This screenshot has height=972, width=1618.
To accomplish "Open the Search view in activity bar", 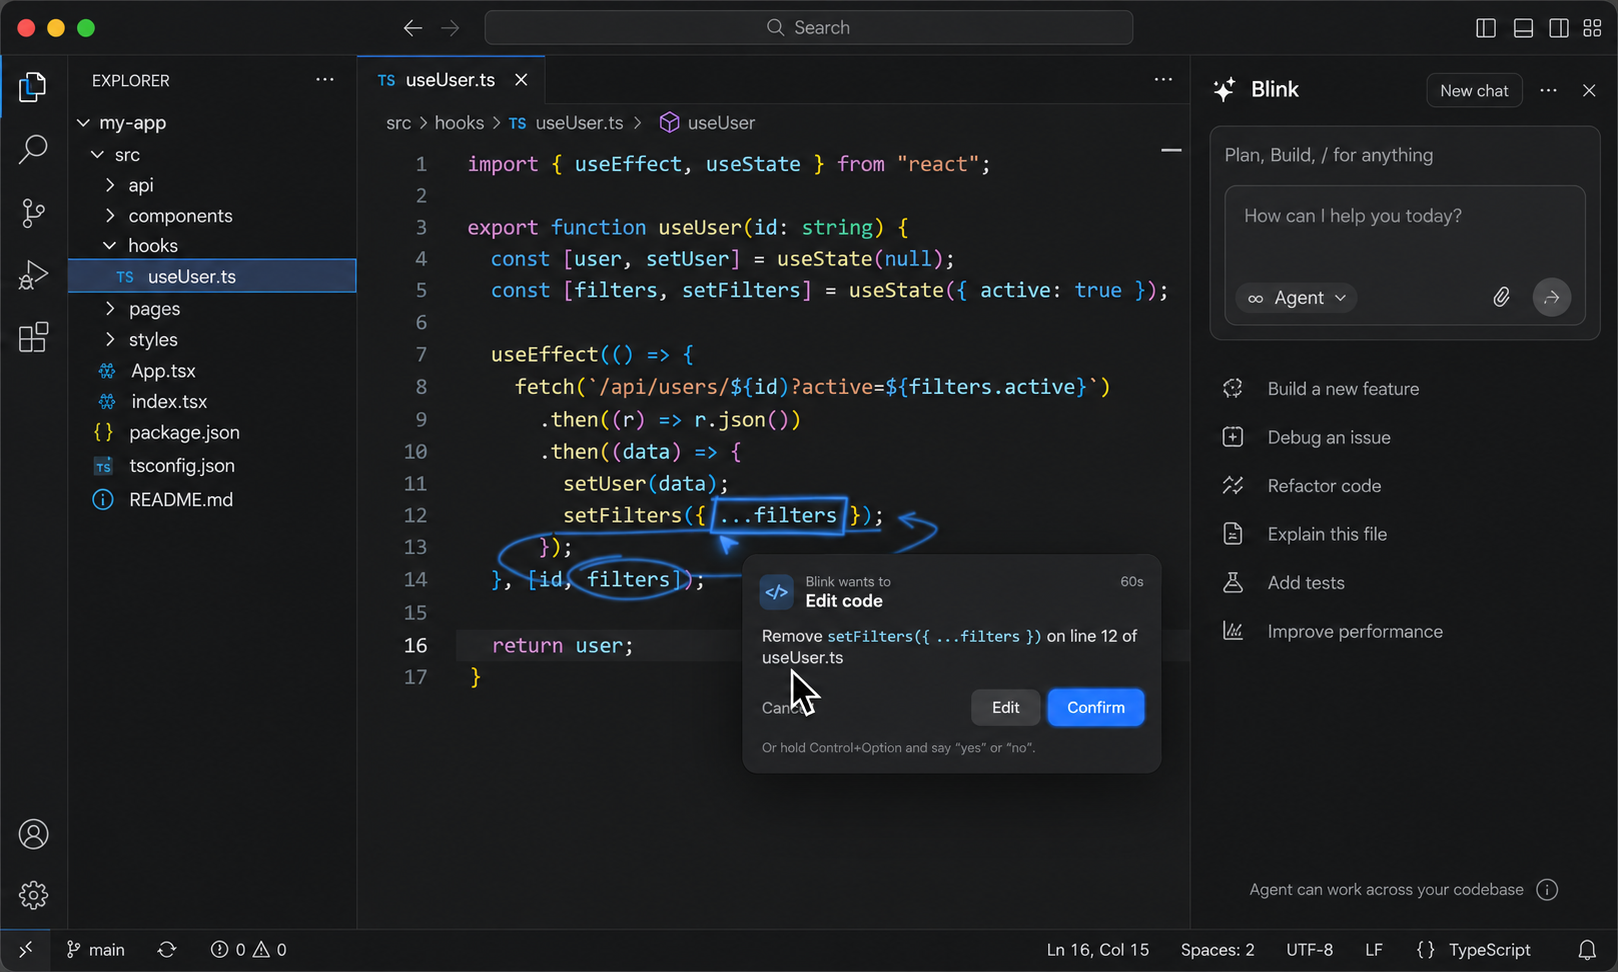I will click(x=33, y=150).
